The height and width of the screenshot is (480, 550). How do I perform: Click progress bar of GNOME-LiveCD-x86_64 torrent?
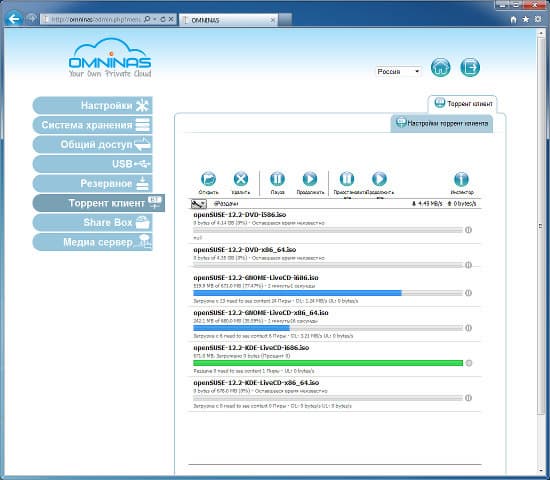tap(328, 328)
